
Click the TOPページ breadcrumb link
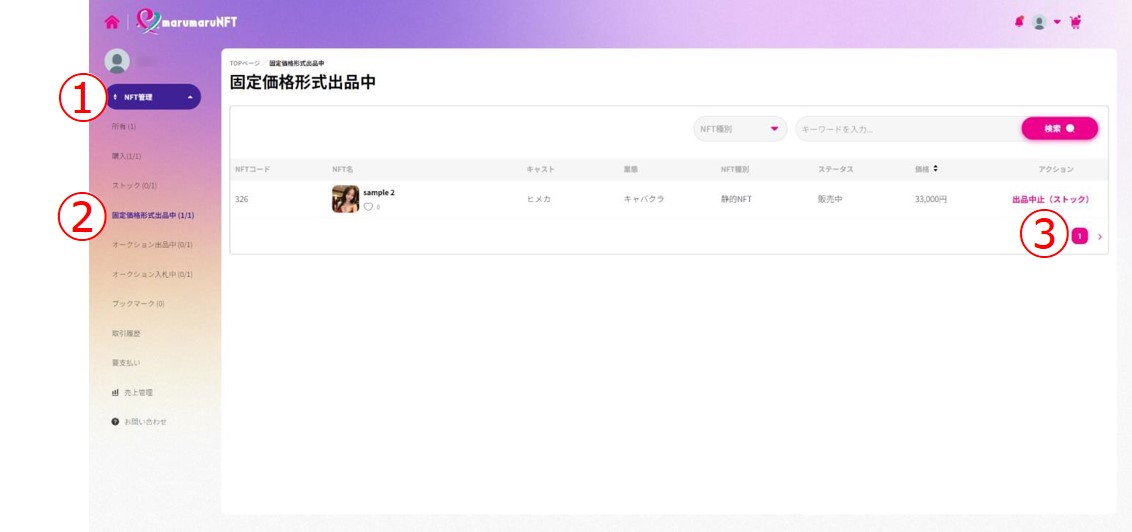pos(245,64)
